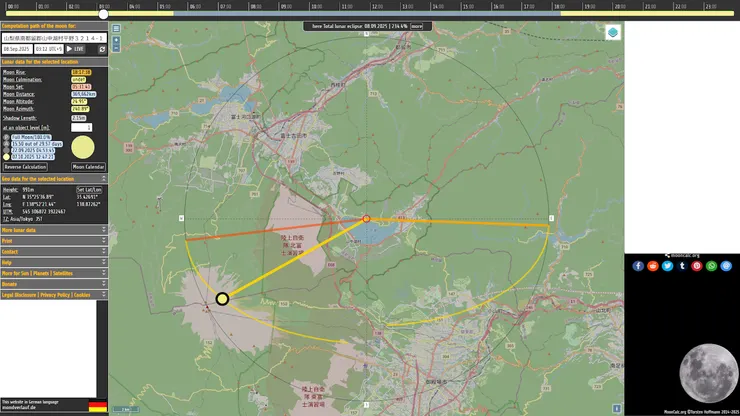740x416 pixels.
Task: Click the mooncalc.org share link
Action: [682, 255]
